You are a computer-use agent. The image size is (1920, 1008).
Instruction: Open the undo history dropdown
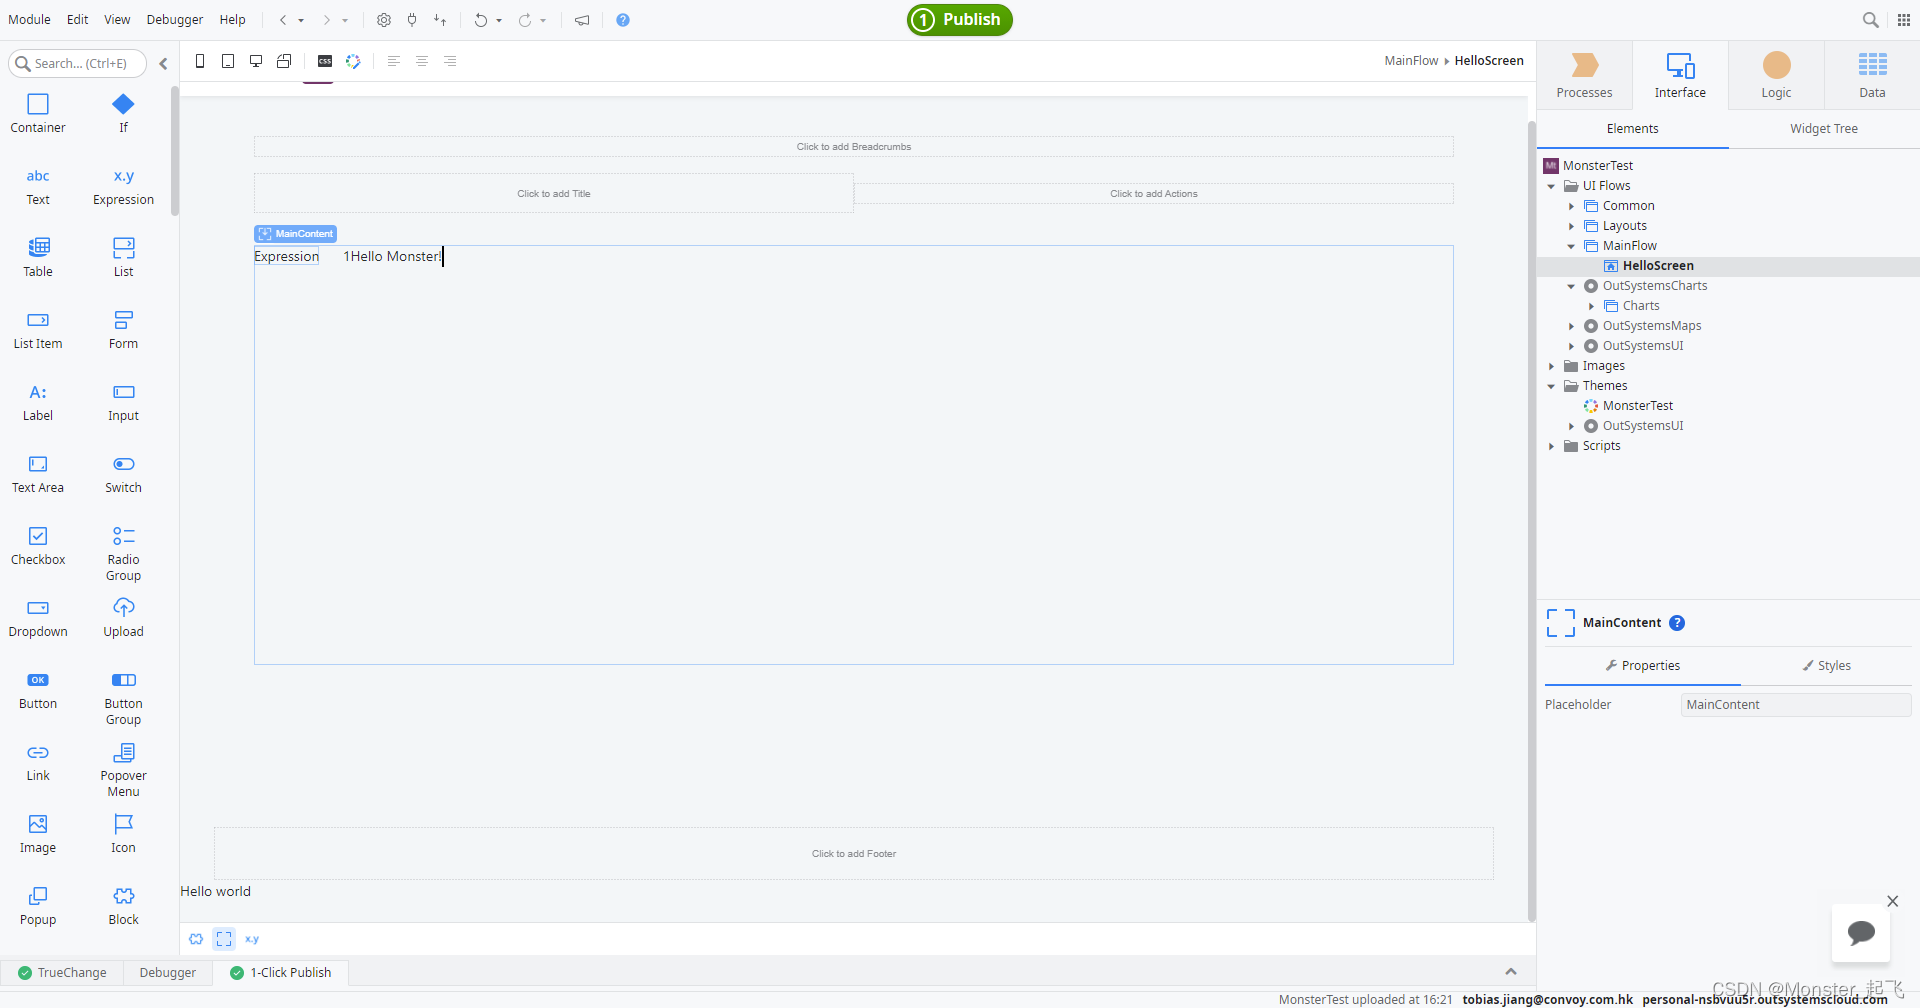[x=499, y=20]
